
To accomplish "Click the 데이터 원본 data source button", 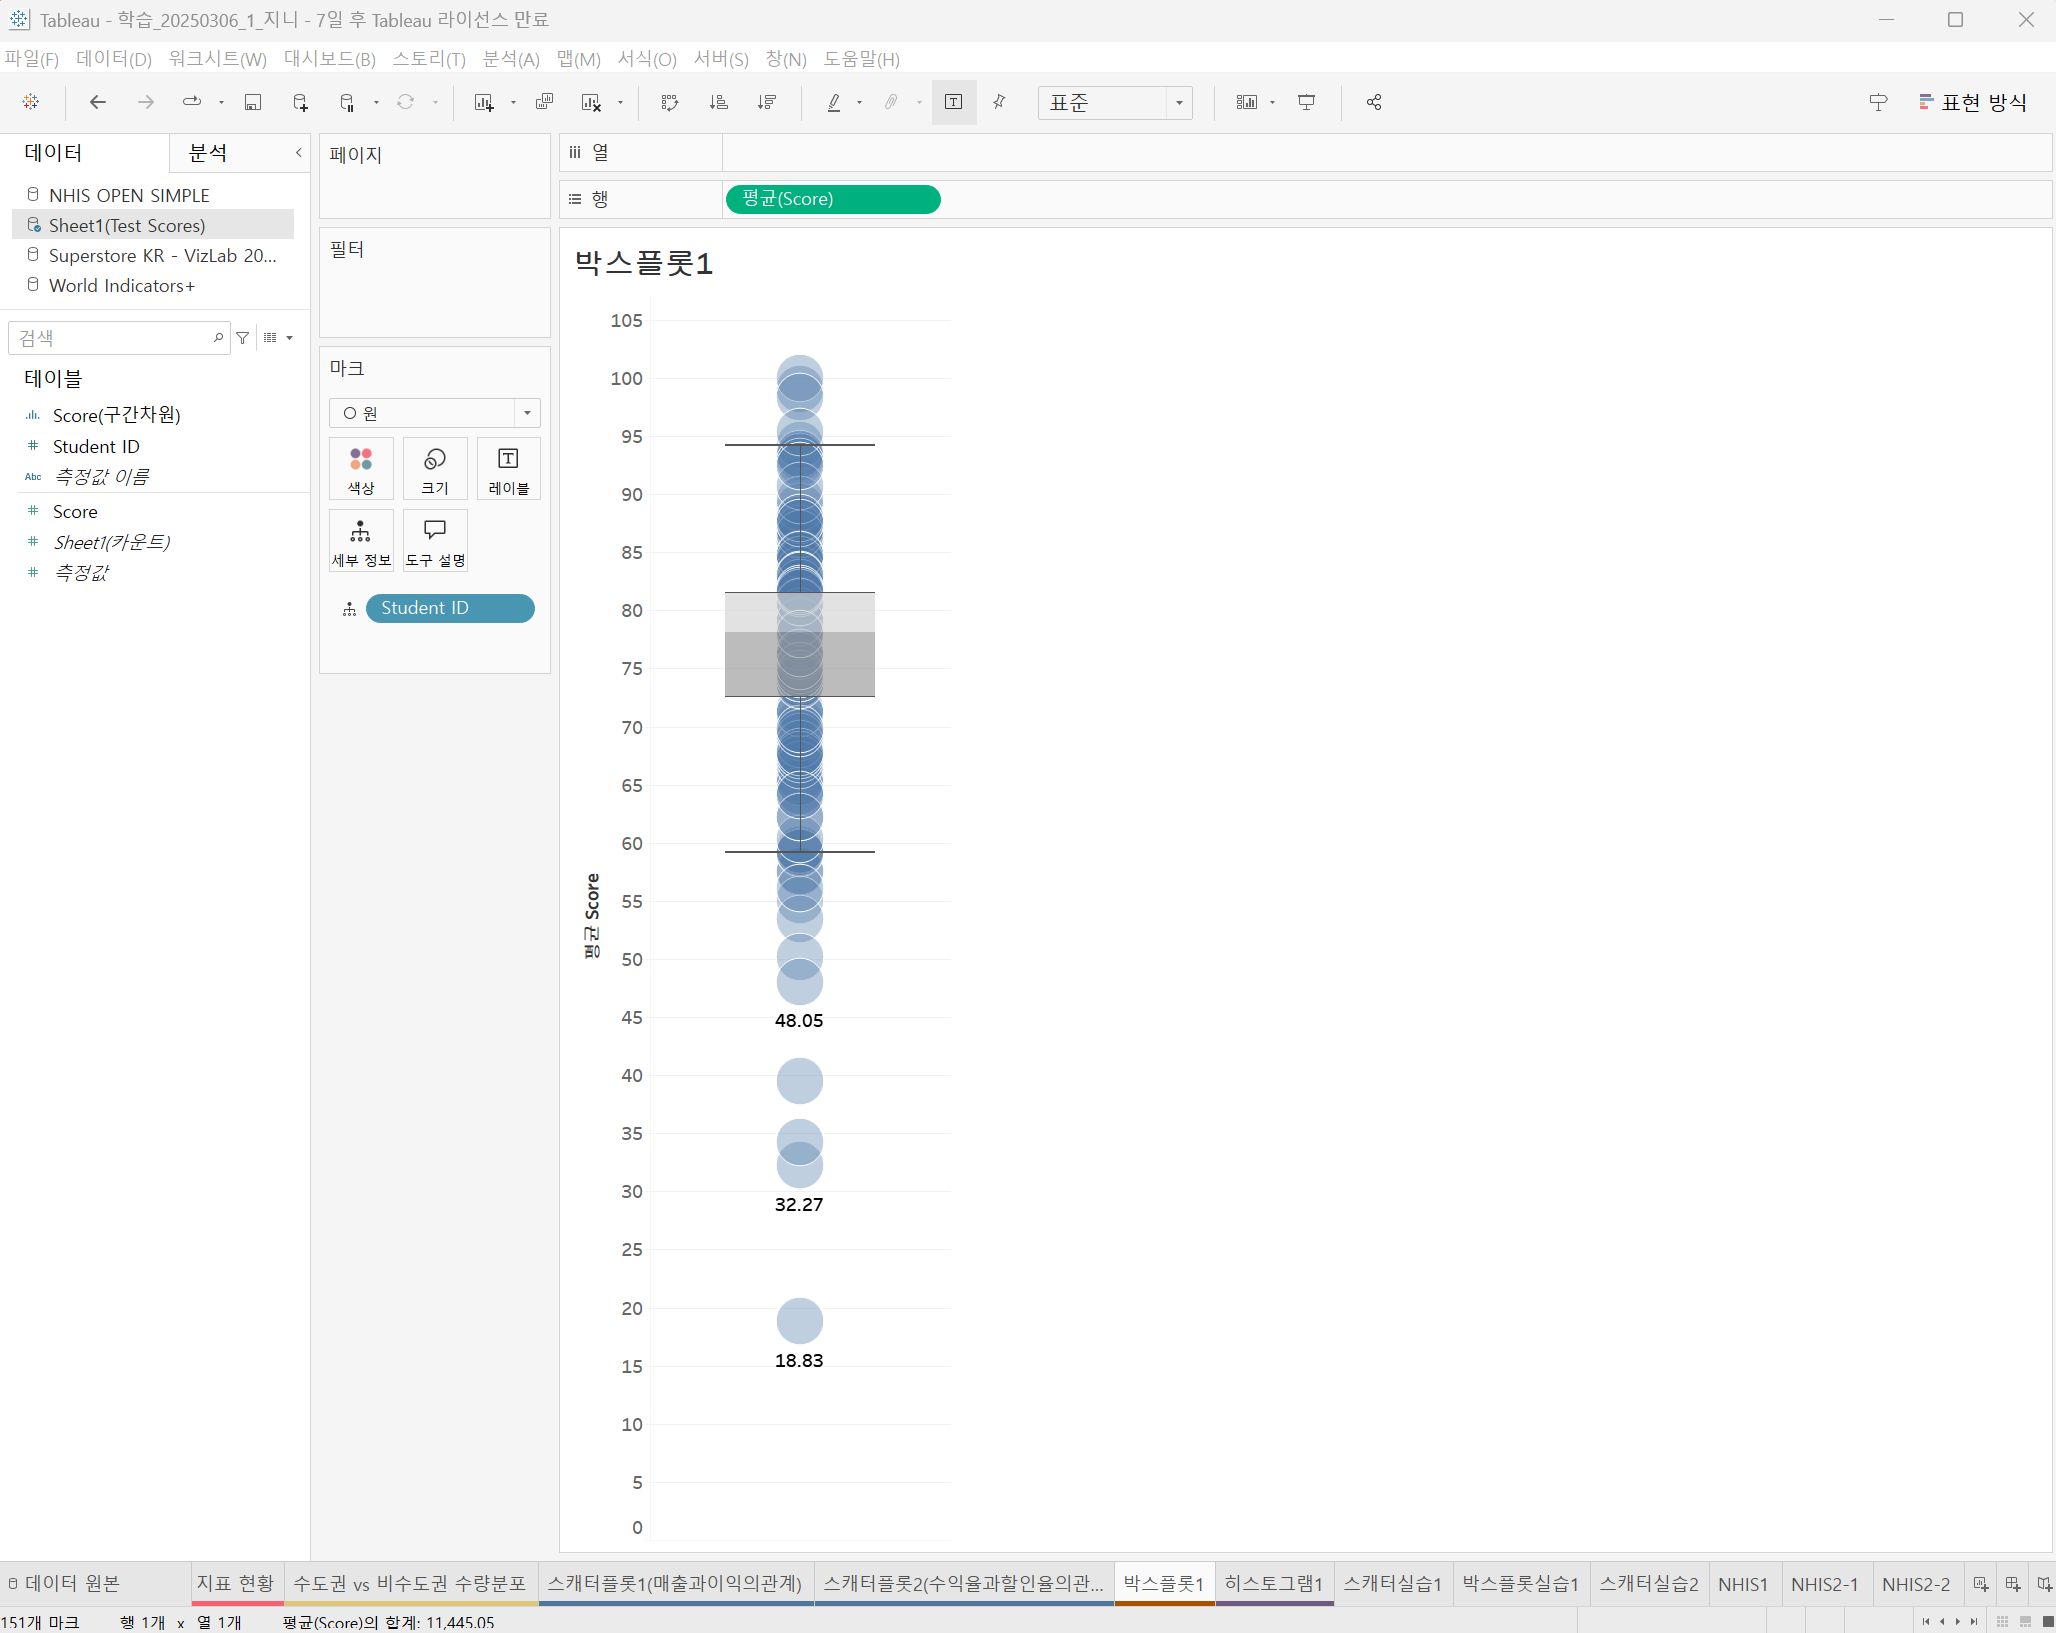I will (x=64, y=1584).
